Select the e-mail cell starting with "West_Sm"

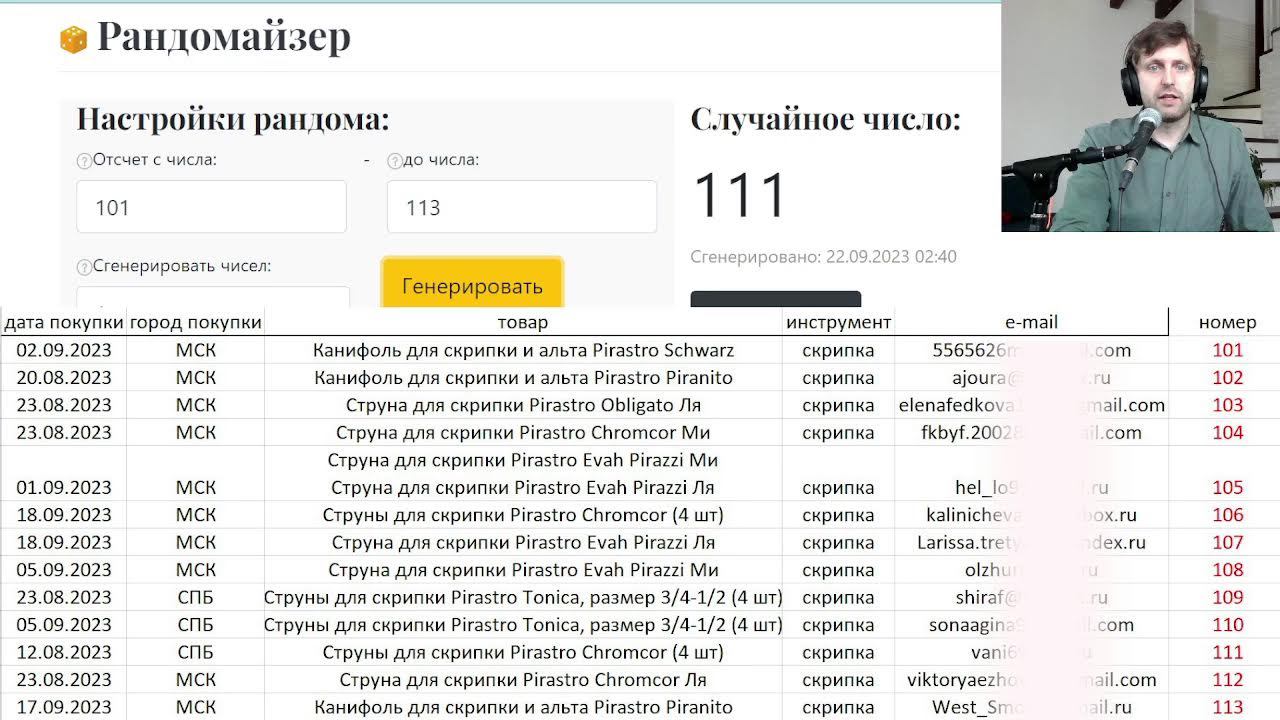click(1032, 707)
